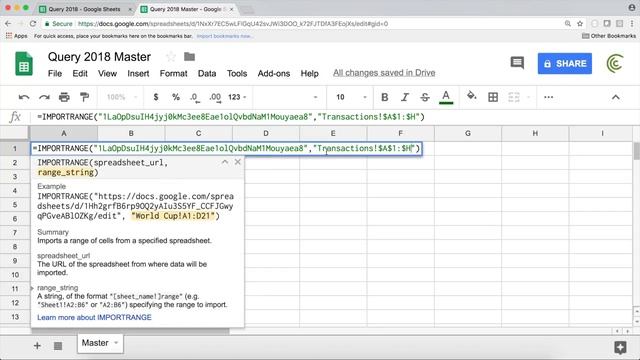The image size is (640, 360).
Task: Open the Borders tool
Action: click(493, 97)
